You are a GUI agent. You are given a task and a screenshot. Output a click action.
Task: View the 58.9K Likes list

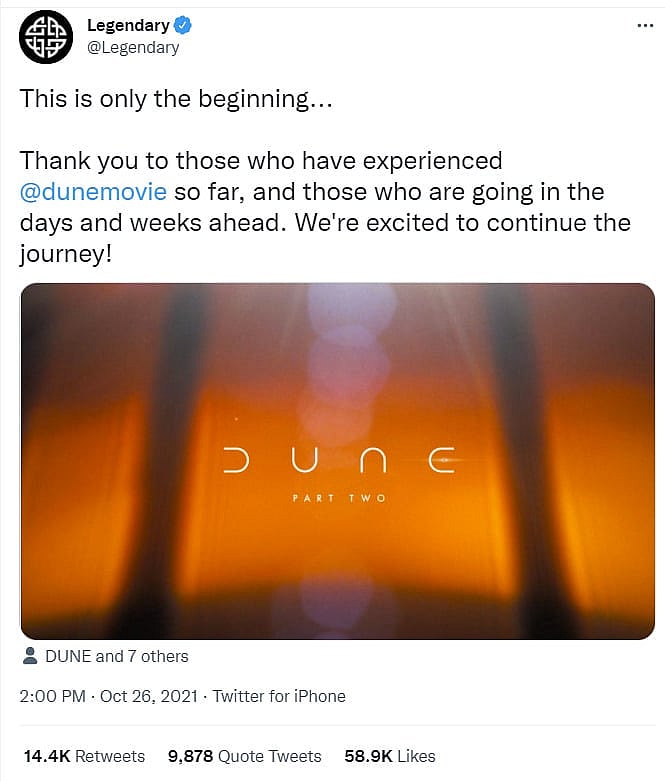(391, 756)
